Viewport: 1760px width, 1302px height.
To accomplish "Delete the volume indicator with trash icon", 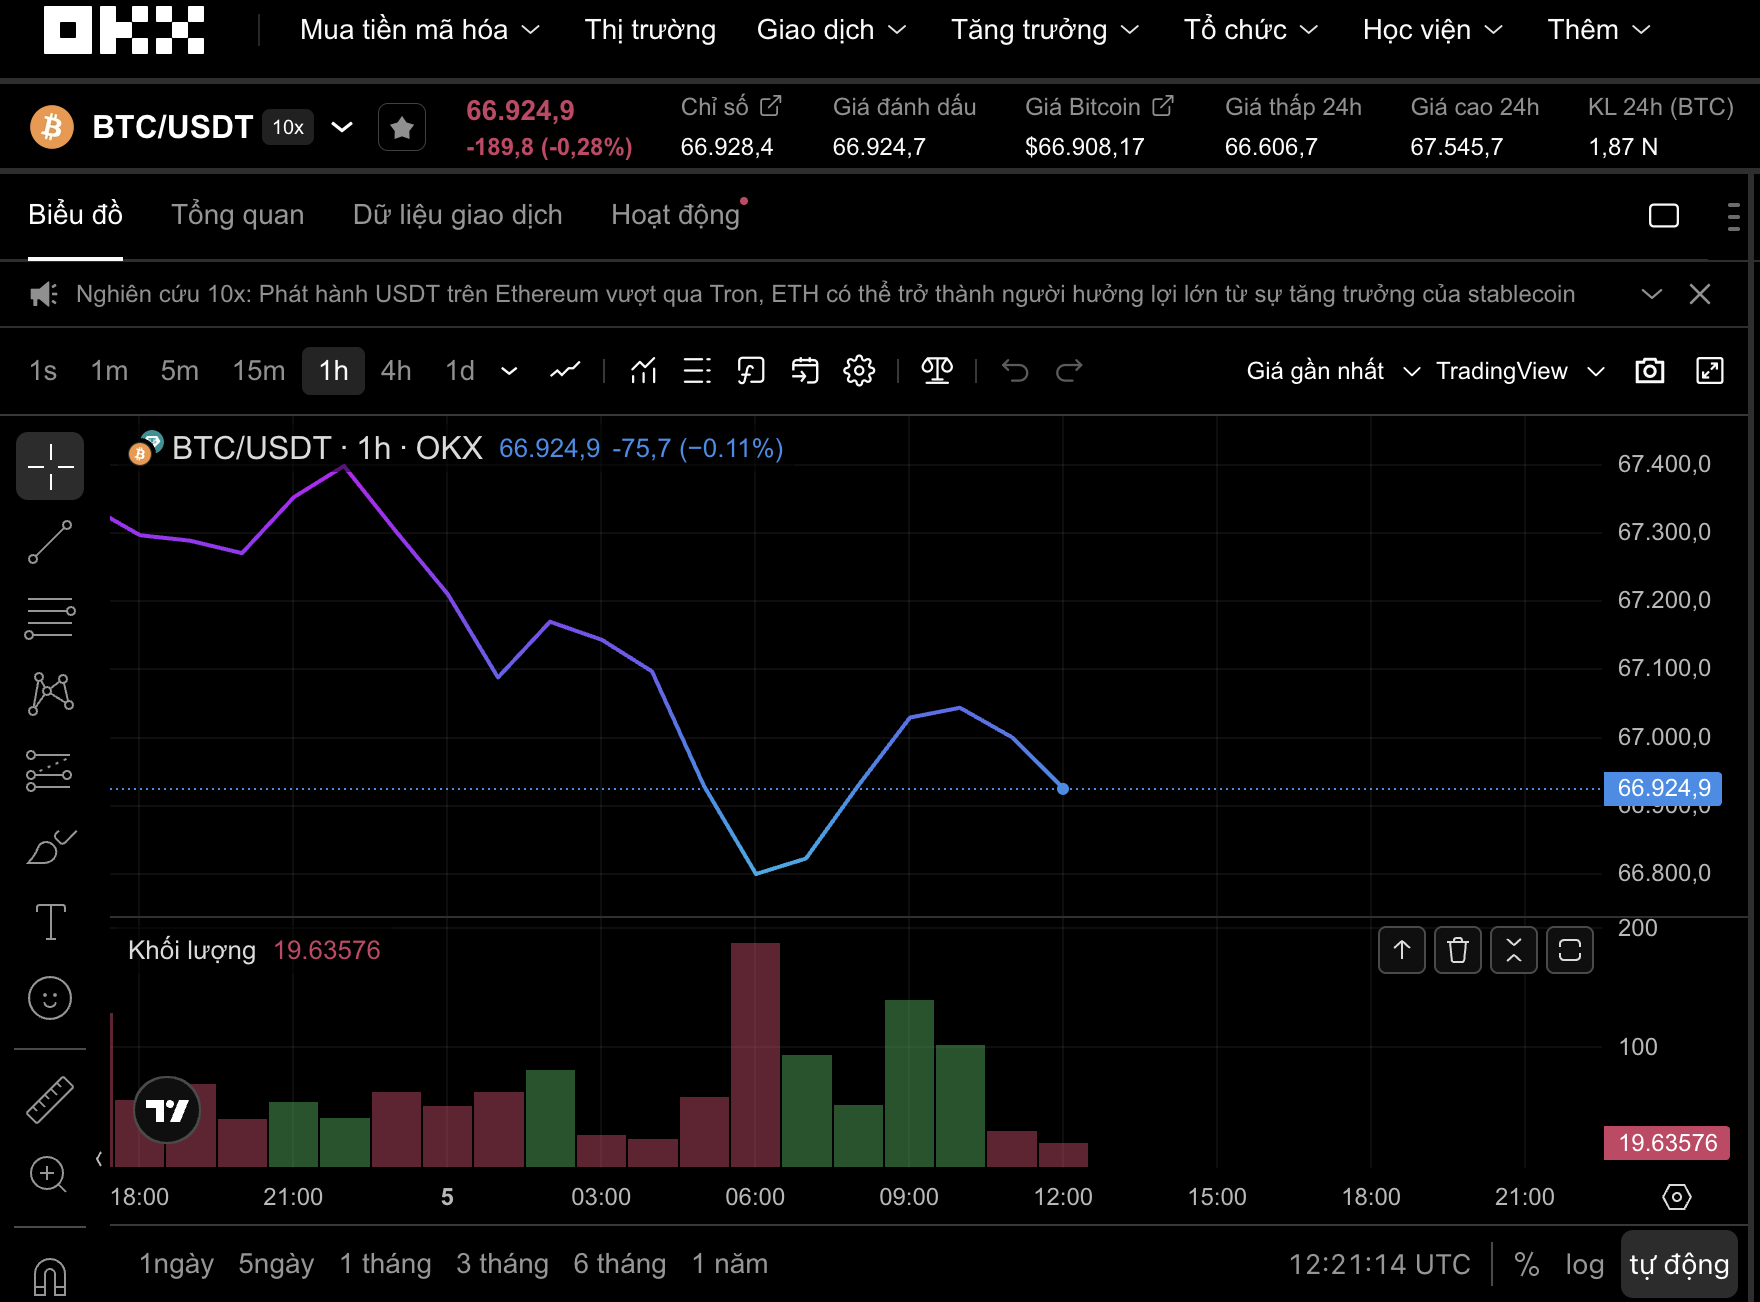I will [x=1457, y=950].
